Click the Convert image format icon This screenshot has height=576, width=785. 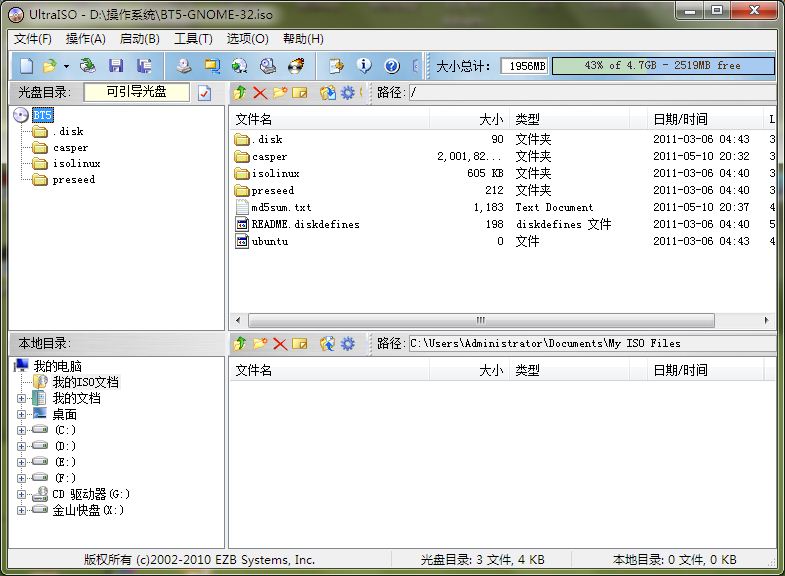tap(239, 66)
